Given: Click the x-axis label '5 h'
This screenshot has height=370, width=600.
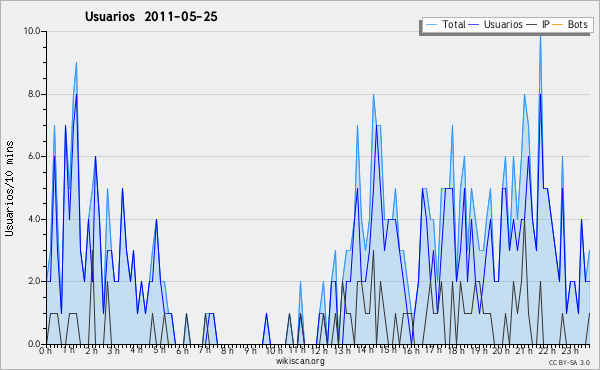Looking at the screenshot, I should [x=160, y=350].
